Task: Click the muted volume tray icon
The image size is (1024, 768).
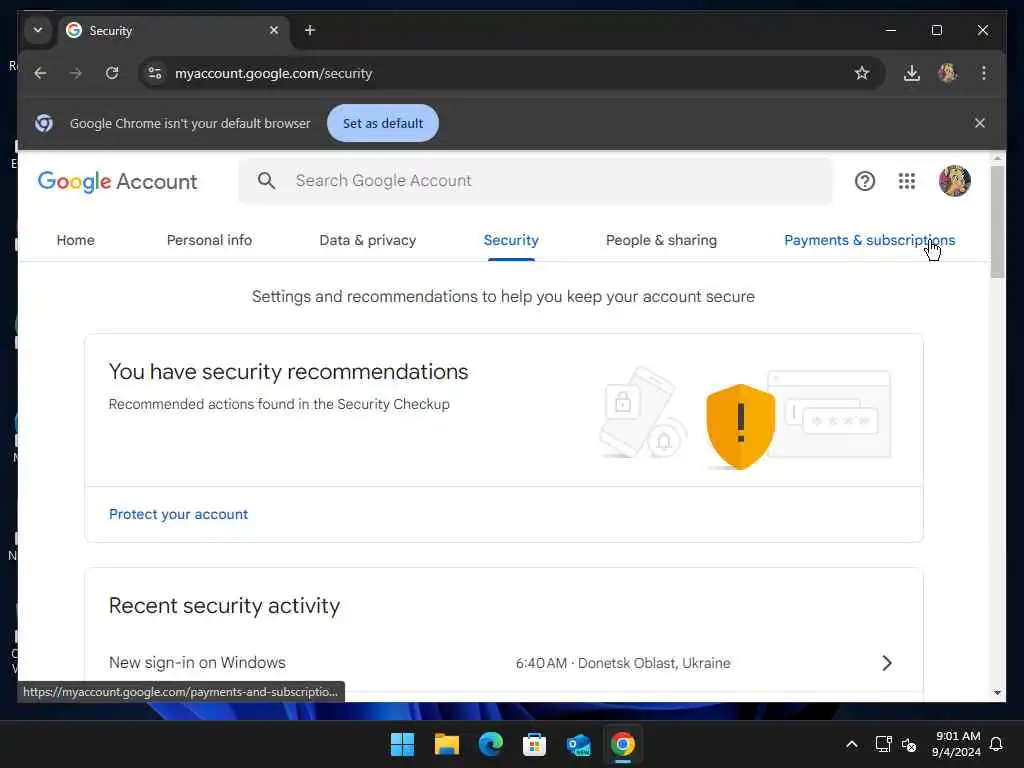Action: point(908,744)
